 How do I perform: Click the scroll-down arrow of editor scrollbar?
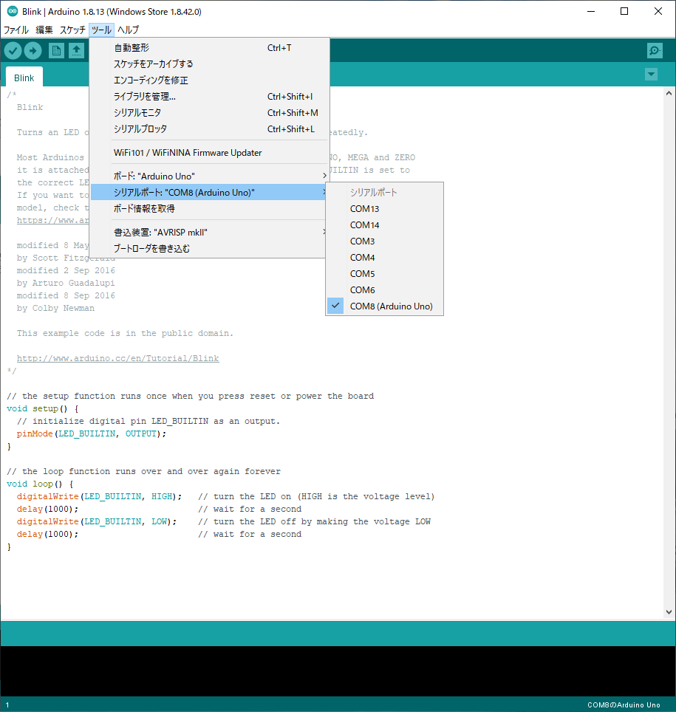tap(669, 612)
